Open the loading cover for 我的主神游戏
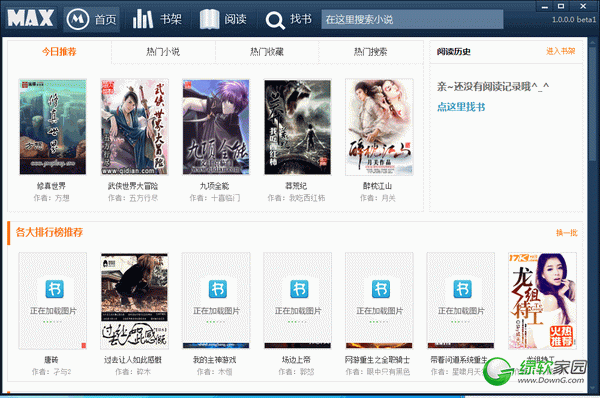 tap(216, 301)
